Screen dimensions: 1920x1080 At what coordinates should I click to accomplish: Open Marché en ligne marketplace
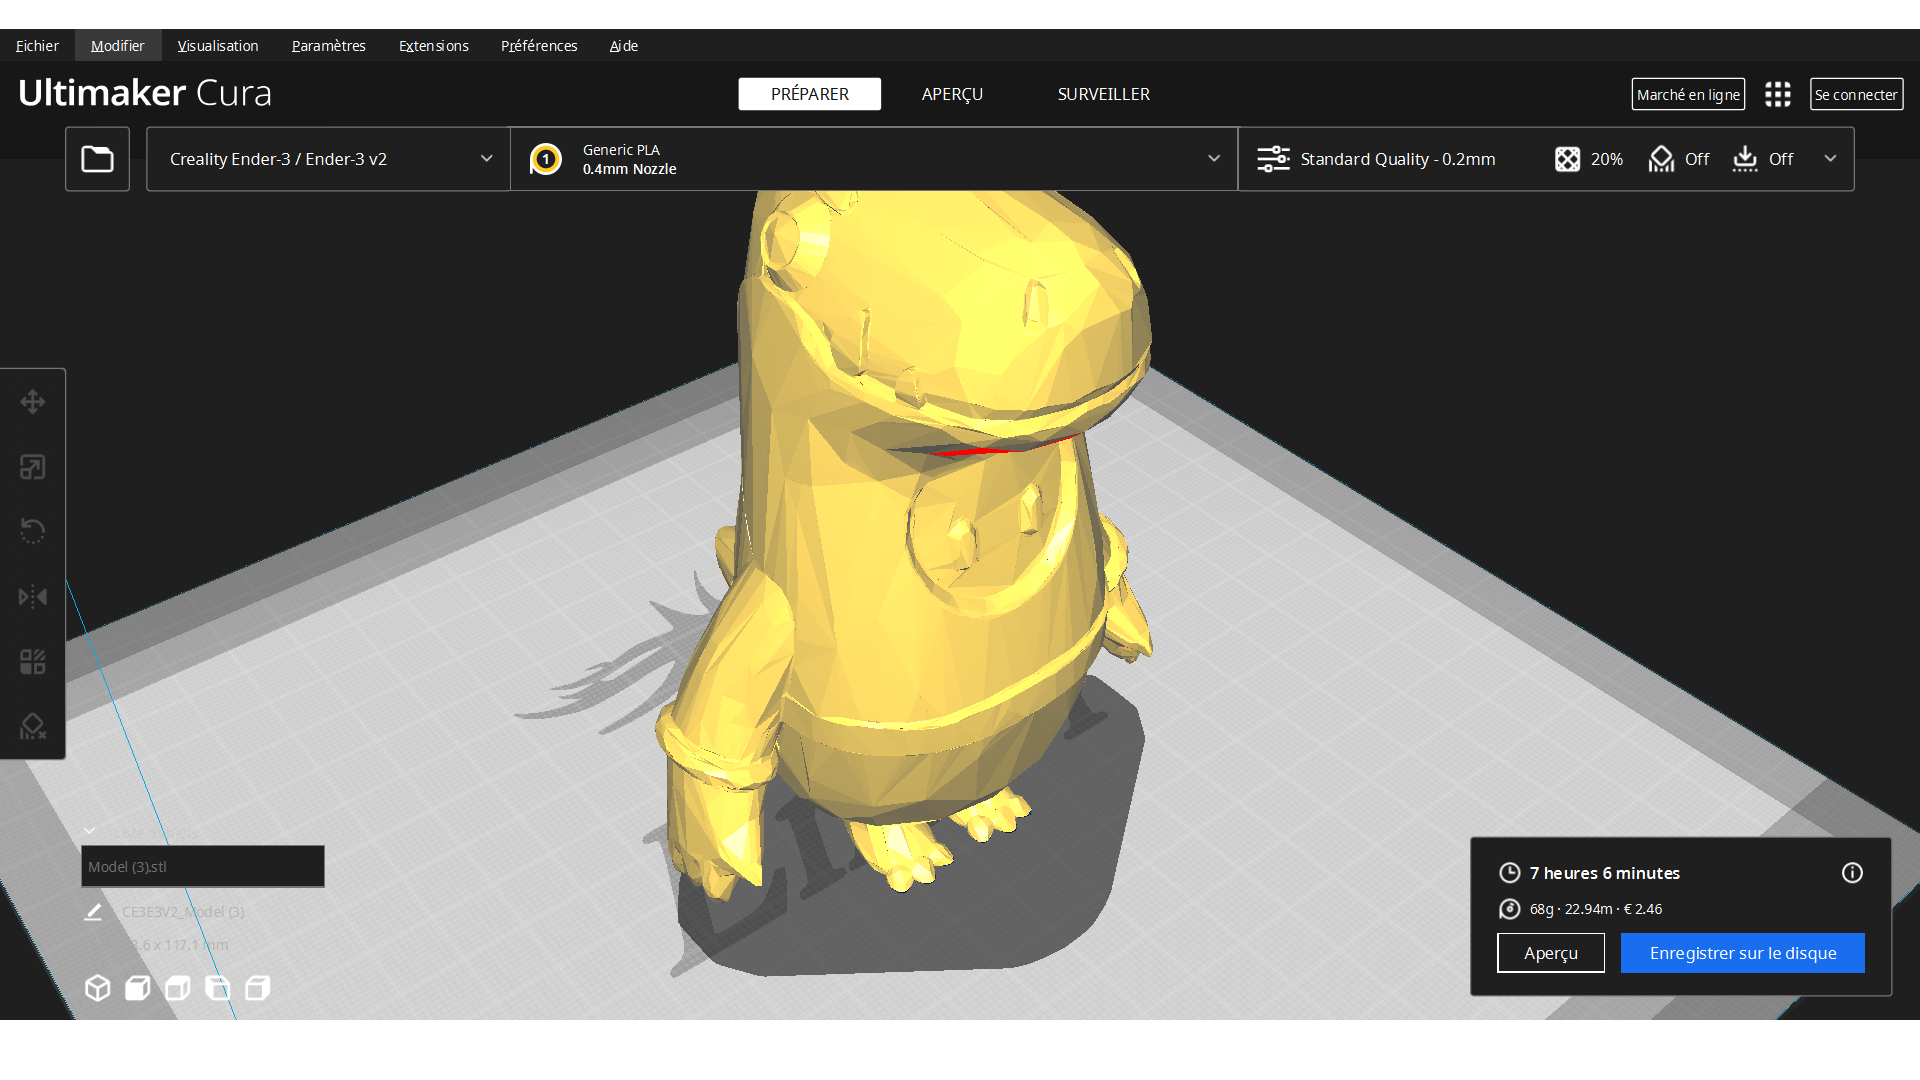pyautogui.click(x=1688, y=94)
